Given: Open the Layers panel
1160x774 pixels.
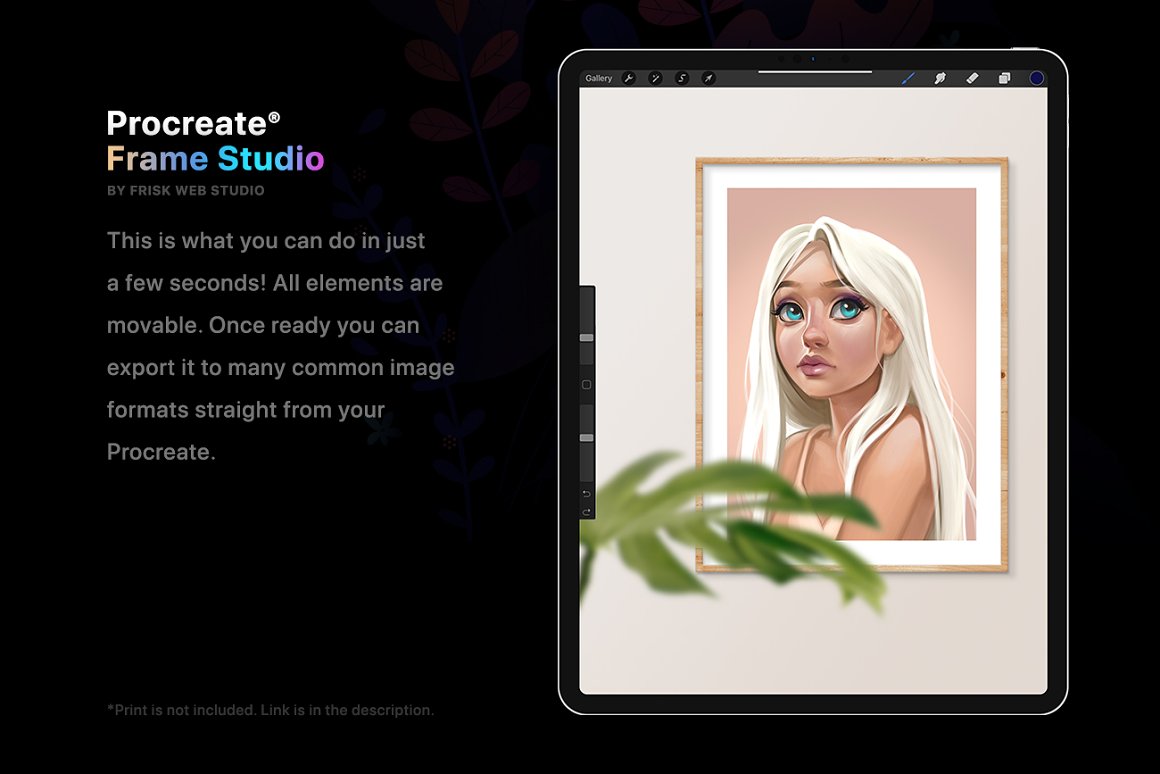Looking at the screenshot, I should pyautogui.click(x=1004, y=78).
